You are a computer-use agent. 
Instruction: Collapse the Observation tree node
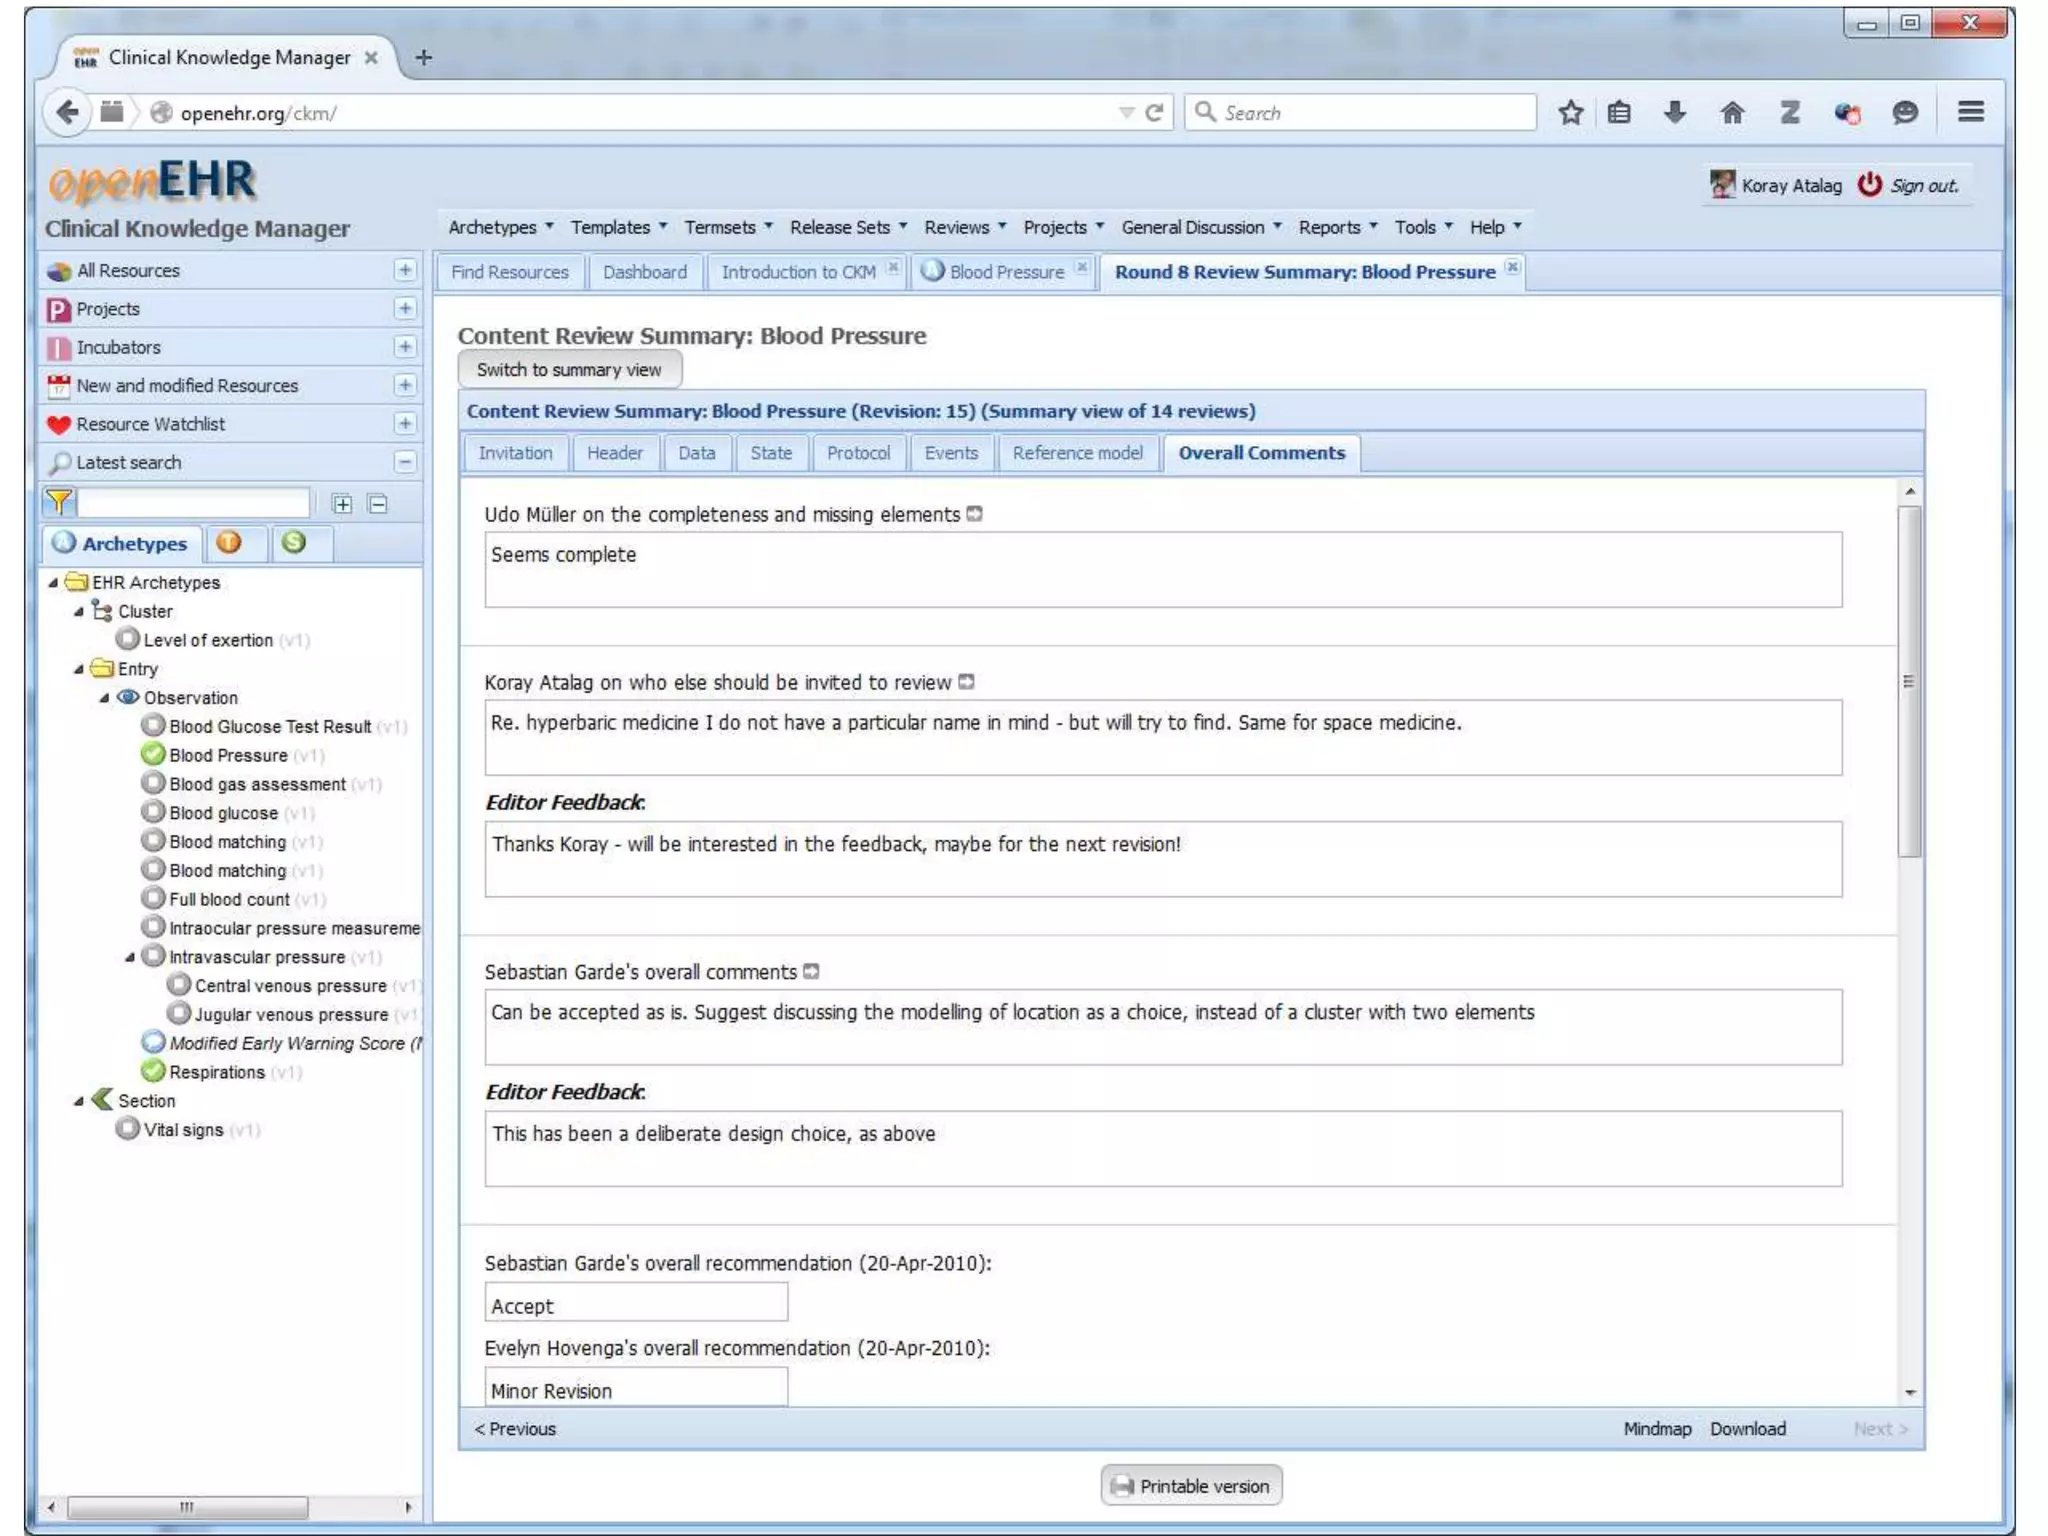[104, 698]
